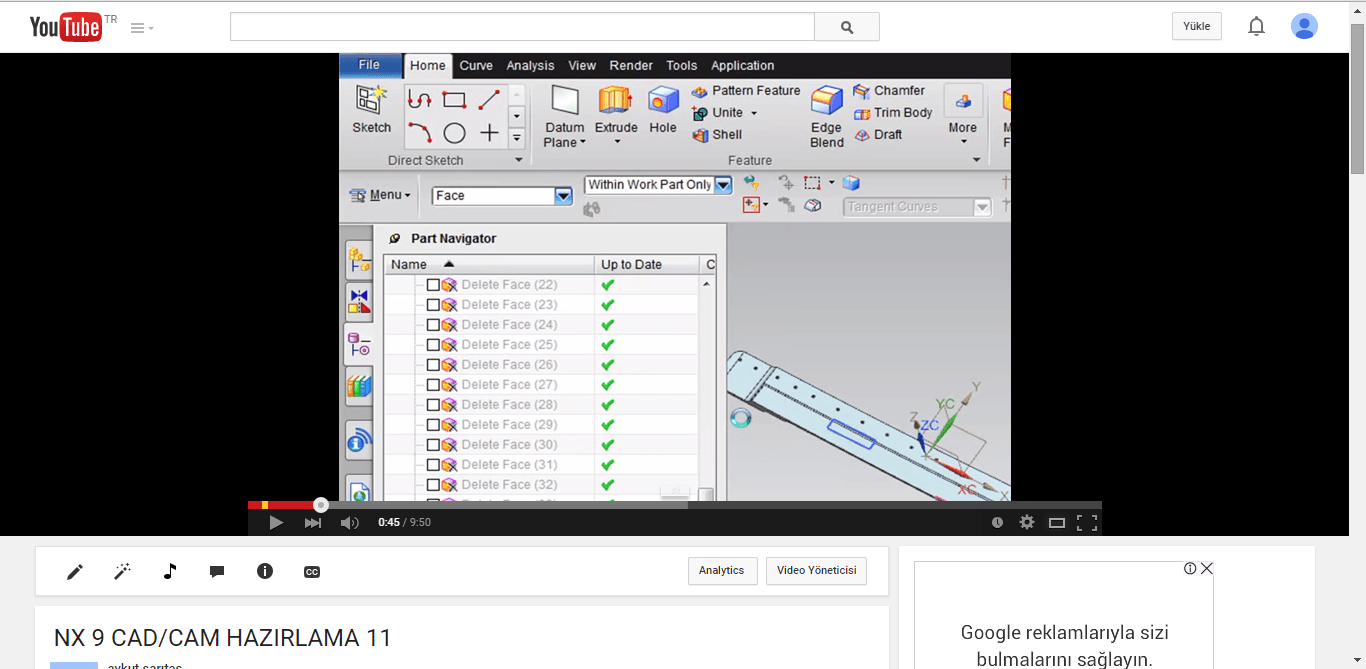1366x669 pixels.
Task: Expand the Direct Sketch group options
Action: point(518,160)
